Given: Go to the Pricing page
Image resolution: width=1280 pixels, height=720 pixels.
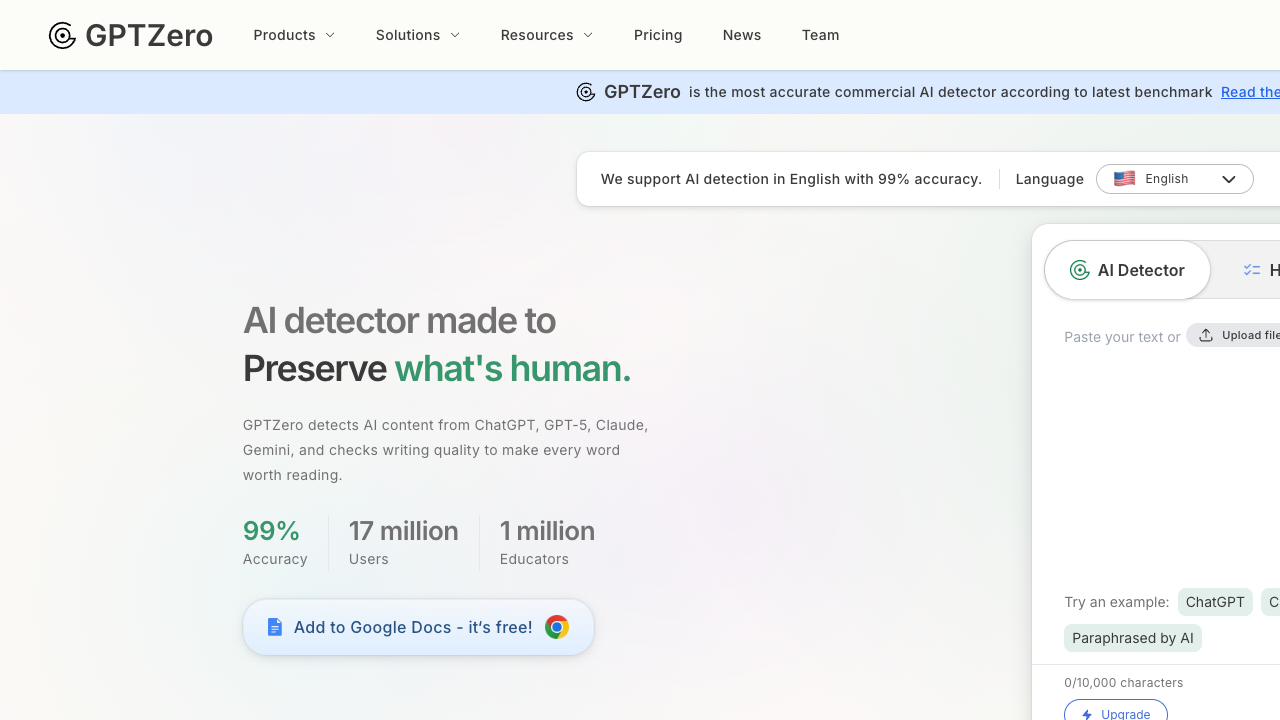Looking at the screenshot, I should 658,35.
